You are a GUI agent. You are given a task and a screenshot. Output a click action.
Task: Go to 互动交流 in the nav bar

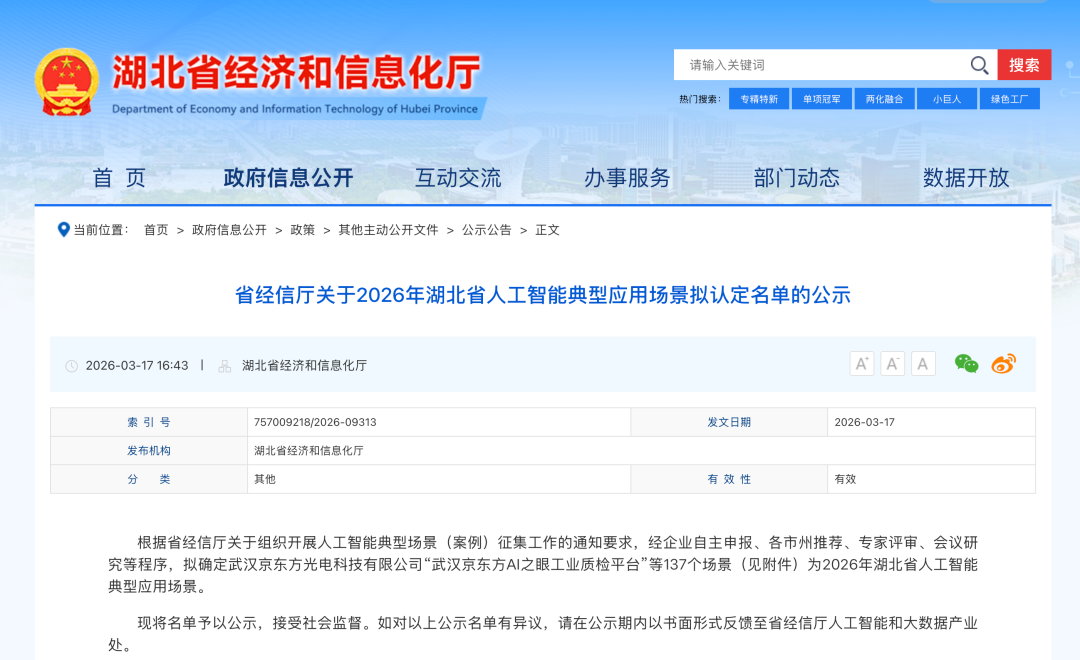pos(458,178)
